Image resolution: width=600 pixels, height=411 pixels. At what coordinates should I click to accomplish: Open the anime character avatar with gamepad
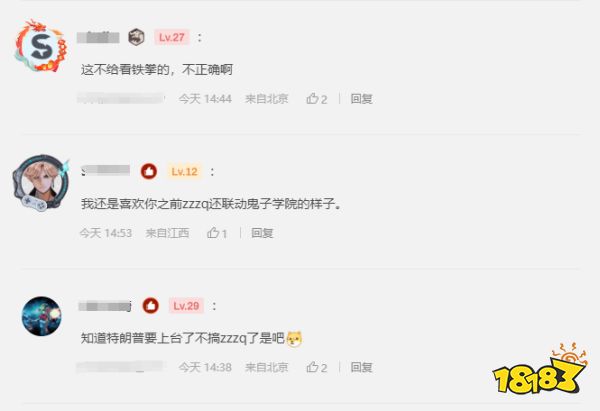pyautogui.click(x=41, y=183)
